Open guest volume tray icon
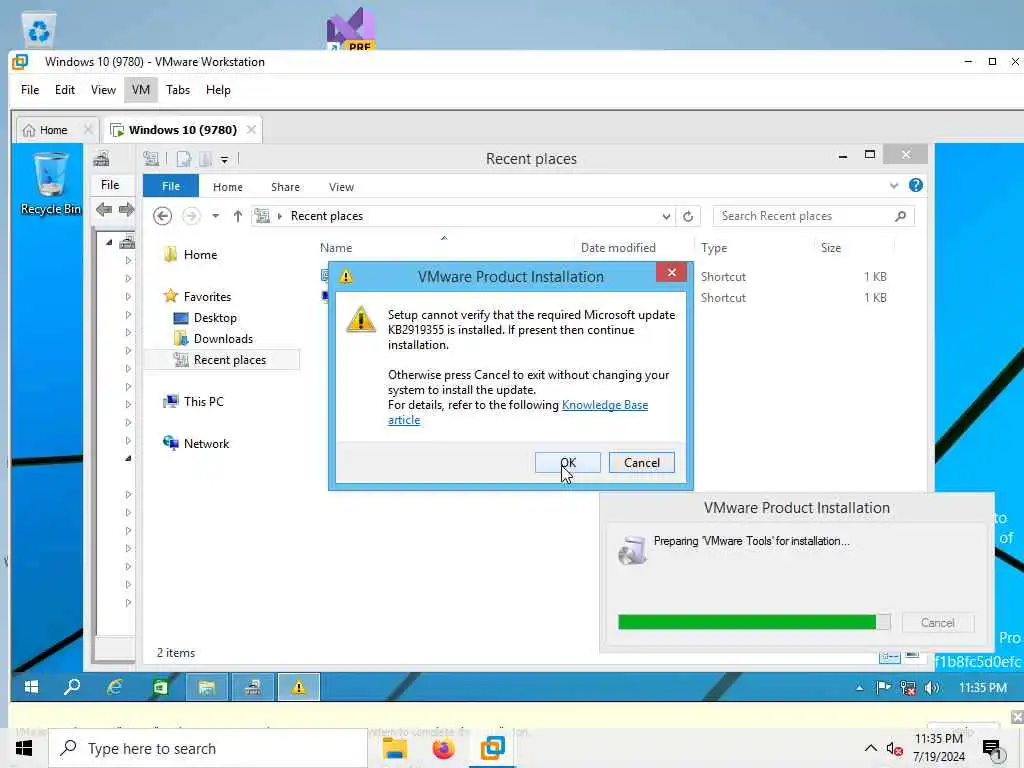 point(931,688)
